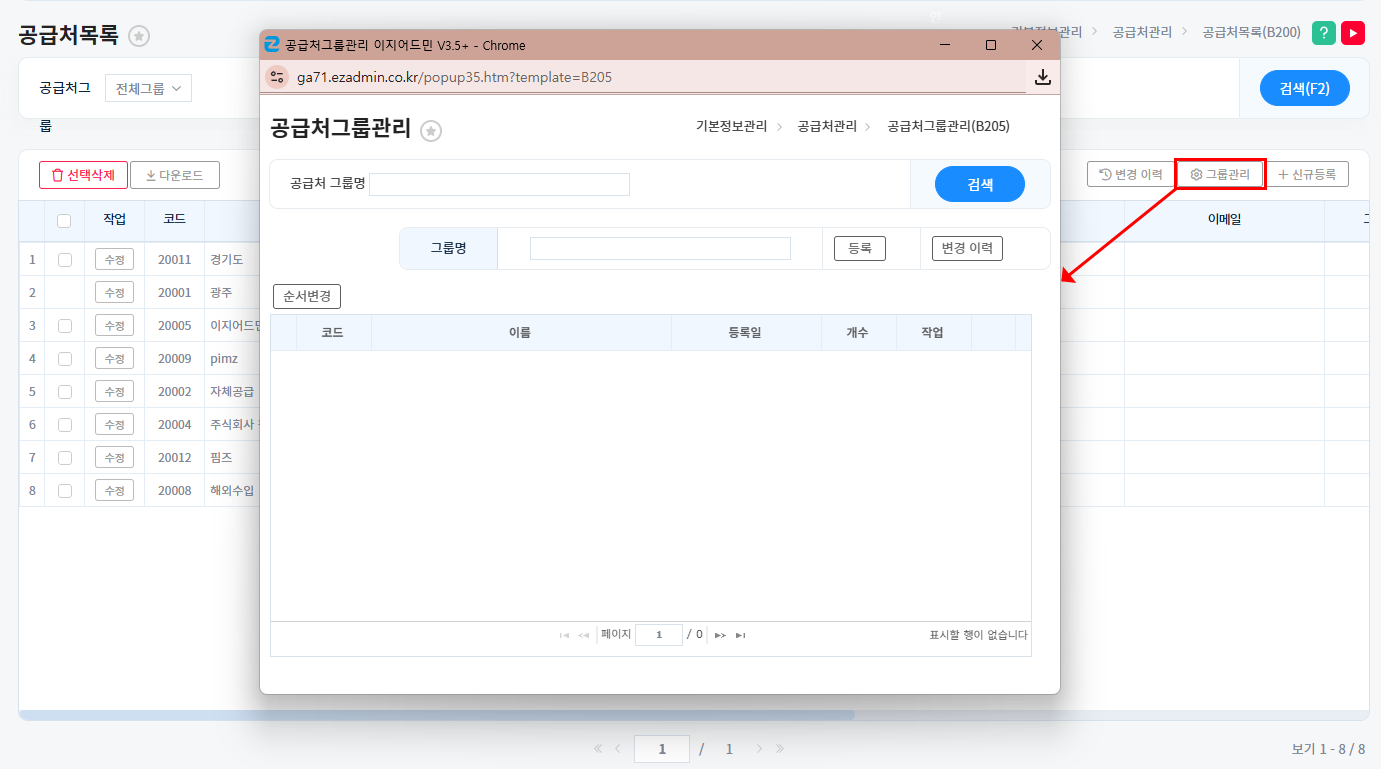Image resolution: width=1381 pixels, height=769 pixels.
Task: Click the 순서변경 button
Action: (x=307, y=297)
